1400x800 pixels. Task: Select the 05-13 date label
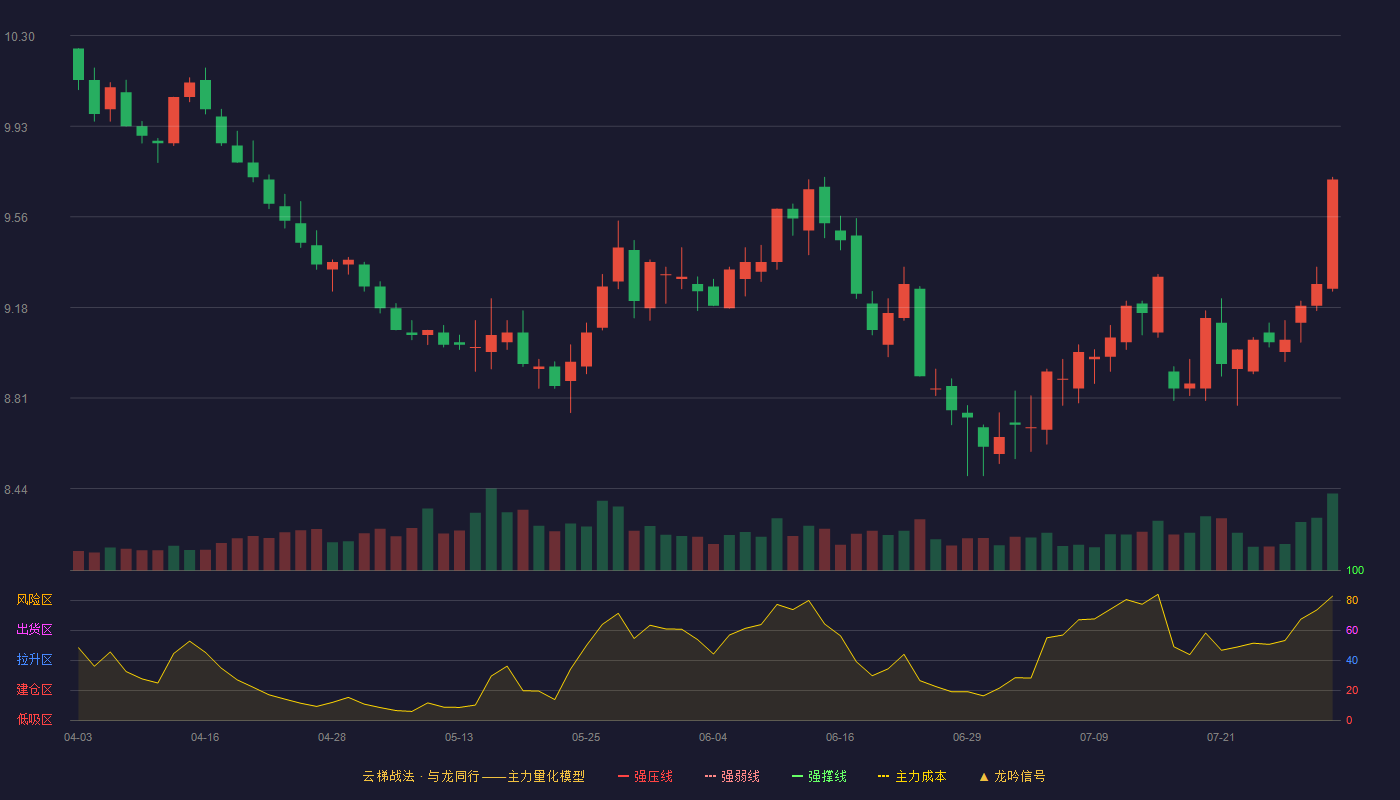tap(459, 737)
